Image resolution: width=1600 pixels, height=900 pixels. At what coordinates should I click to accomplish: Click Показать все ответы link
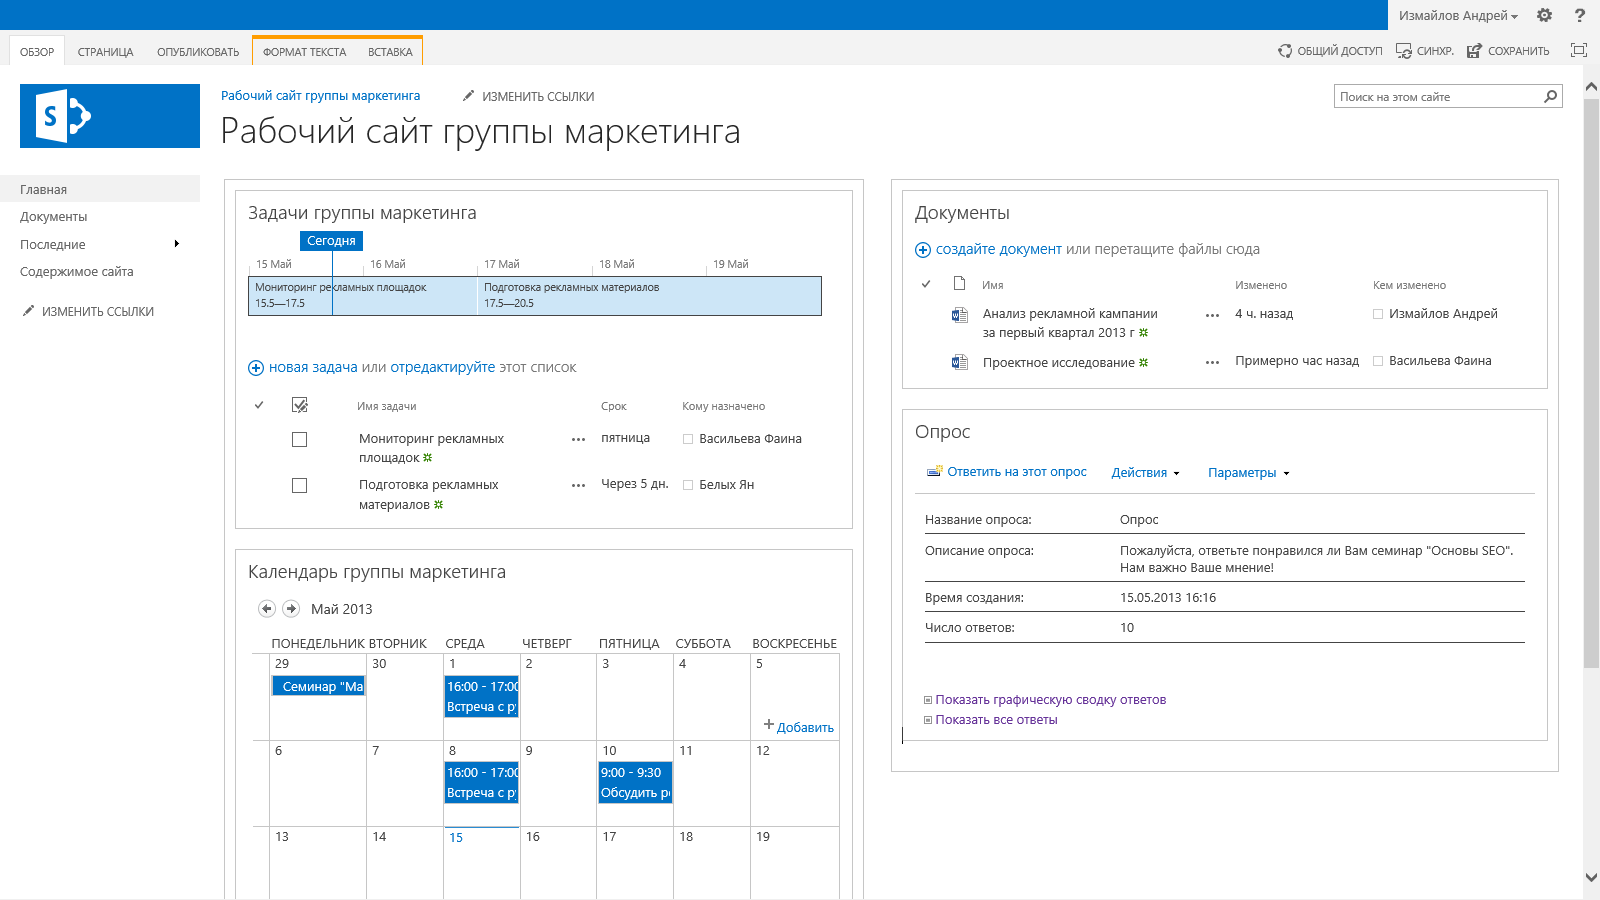(996, 720)
